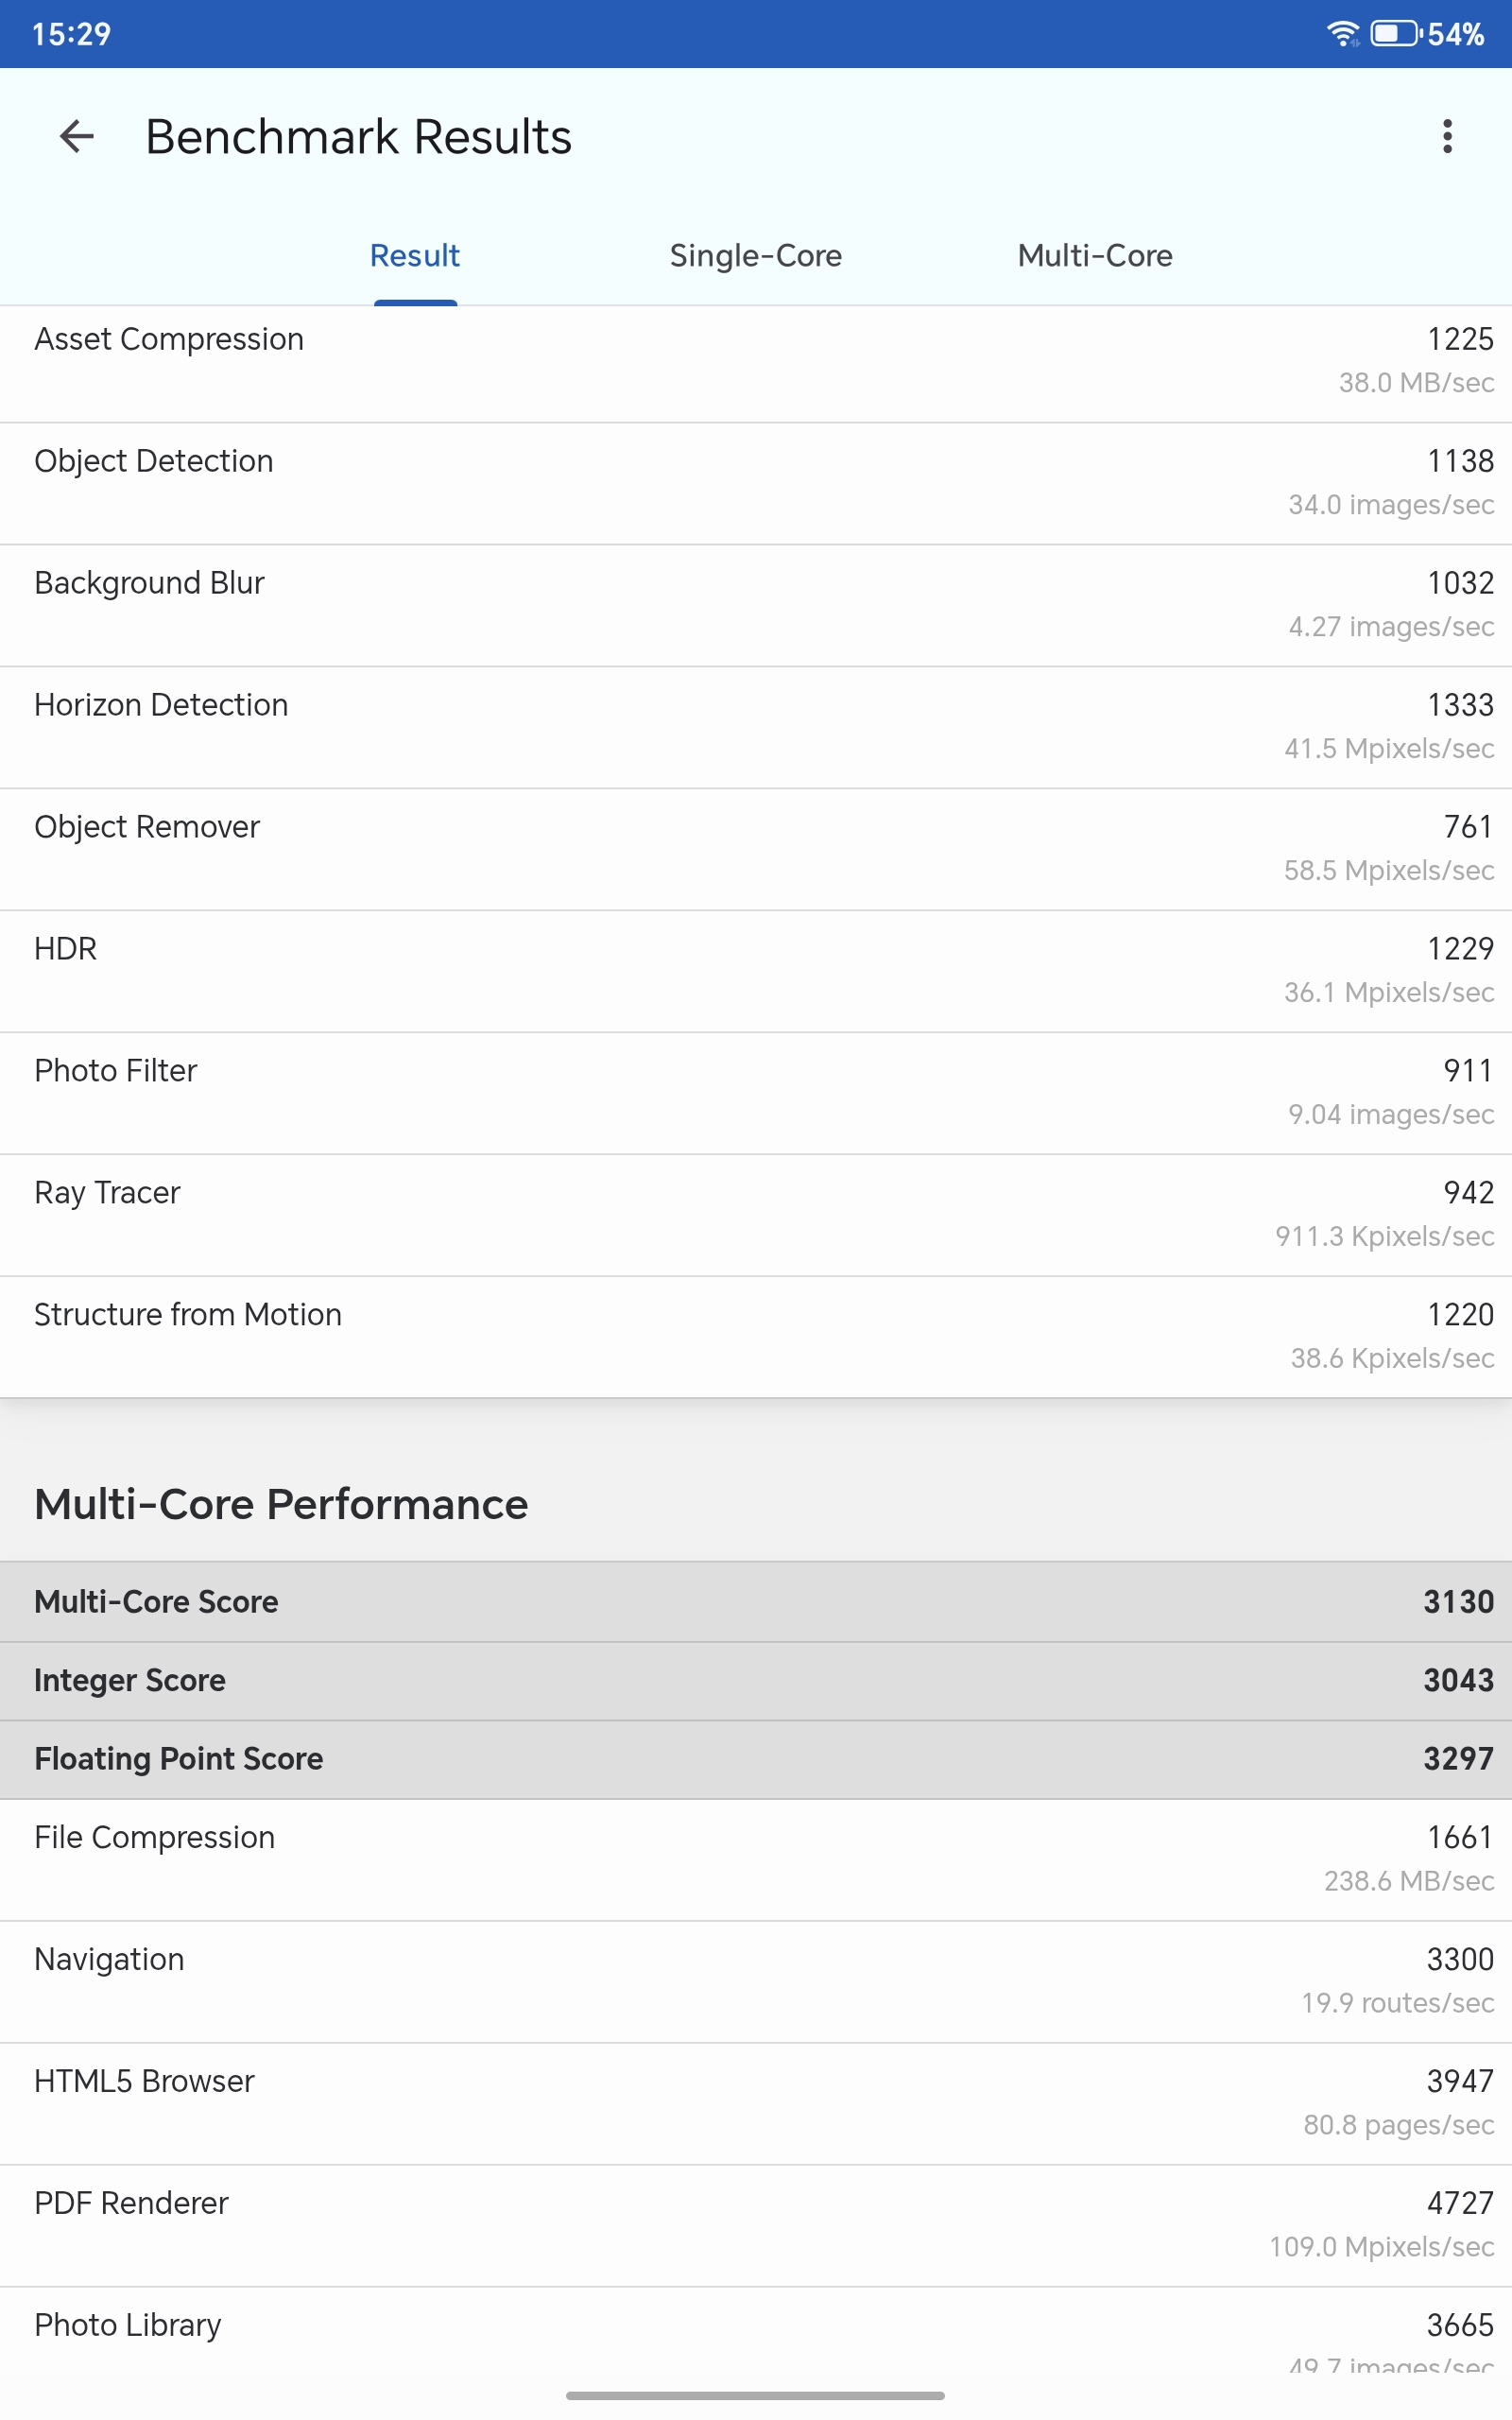Tap the Asset Compression result row

(756, 362)
